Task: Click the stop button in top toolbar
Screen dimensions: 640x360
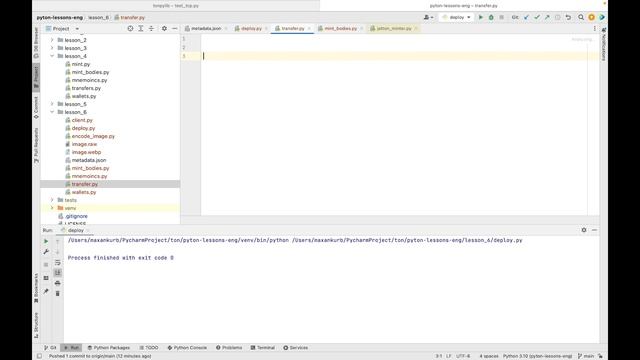Action: (502, 18)
